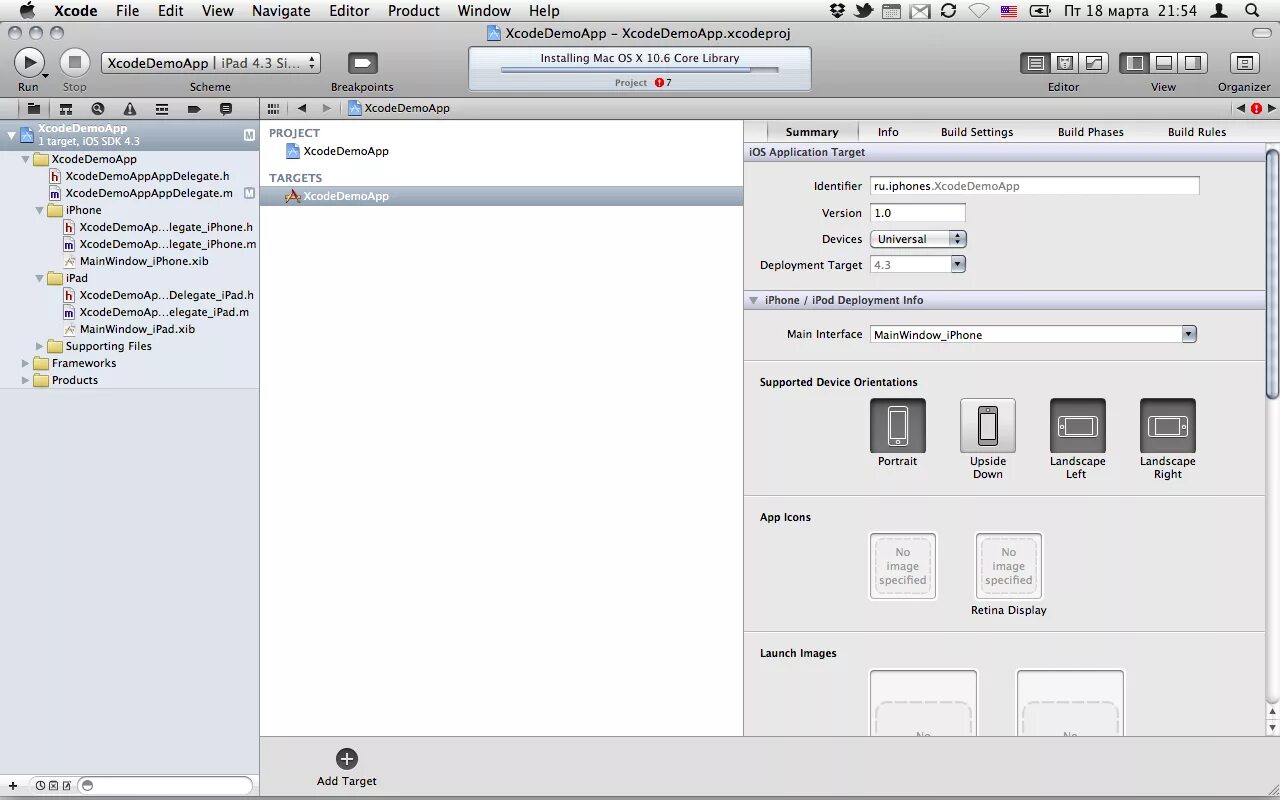Screen dimensions: 1280x800
Task: Click the App Icons image well
Action: (x=903, y=566)
